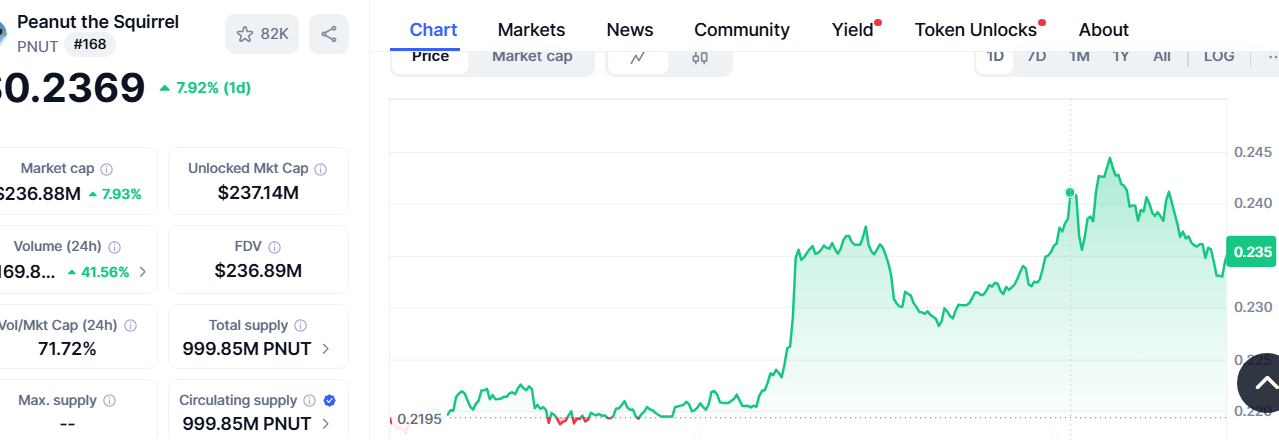Click Max. supply info icon
1279x440 pixels.
pyautogui.click(x=109, y=400)
